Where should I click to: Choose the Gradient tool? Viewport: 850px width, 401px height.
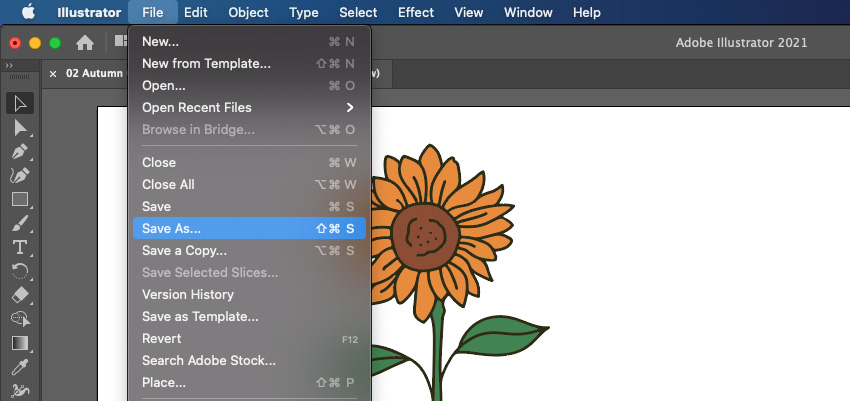(x=20, y=343)
